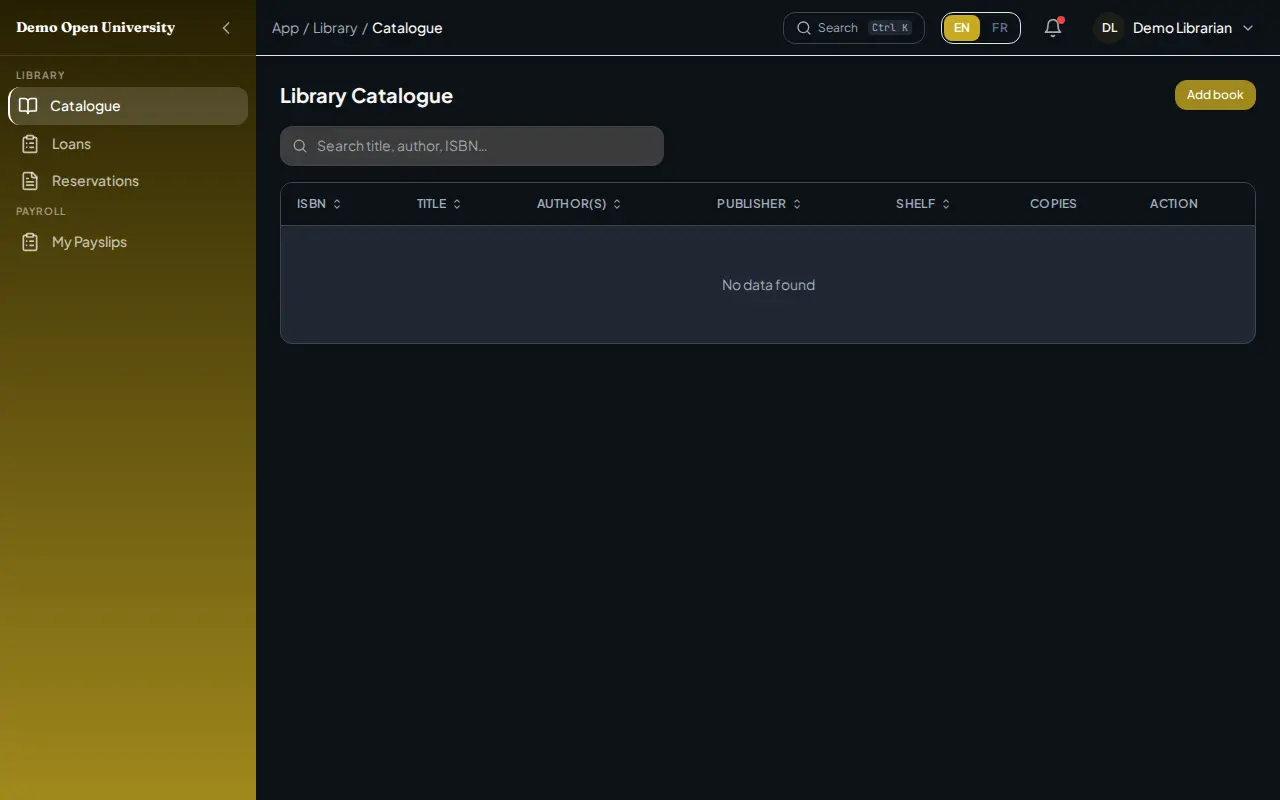
Task: Open notifications via the bell icon
Action: 1053,28
